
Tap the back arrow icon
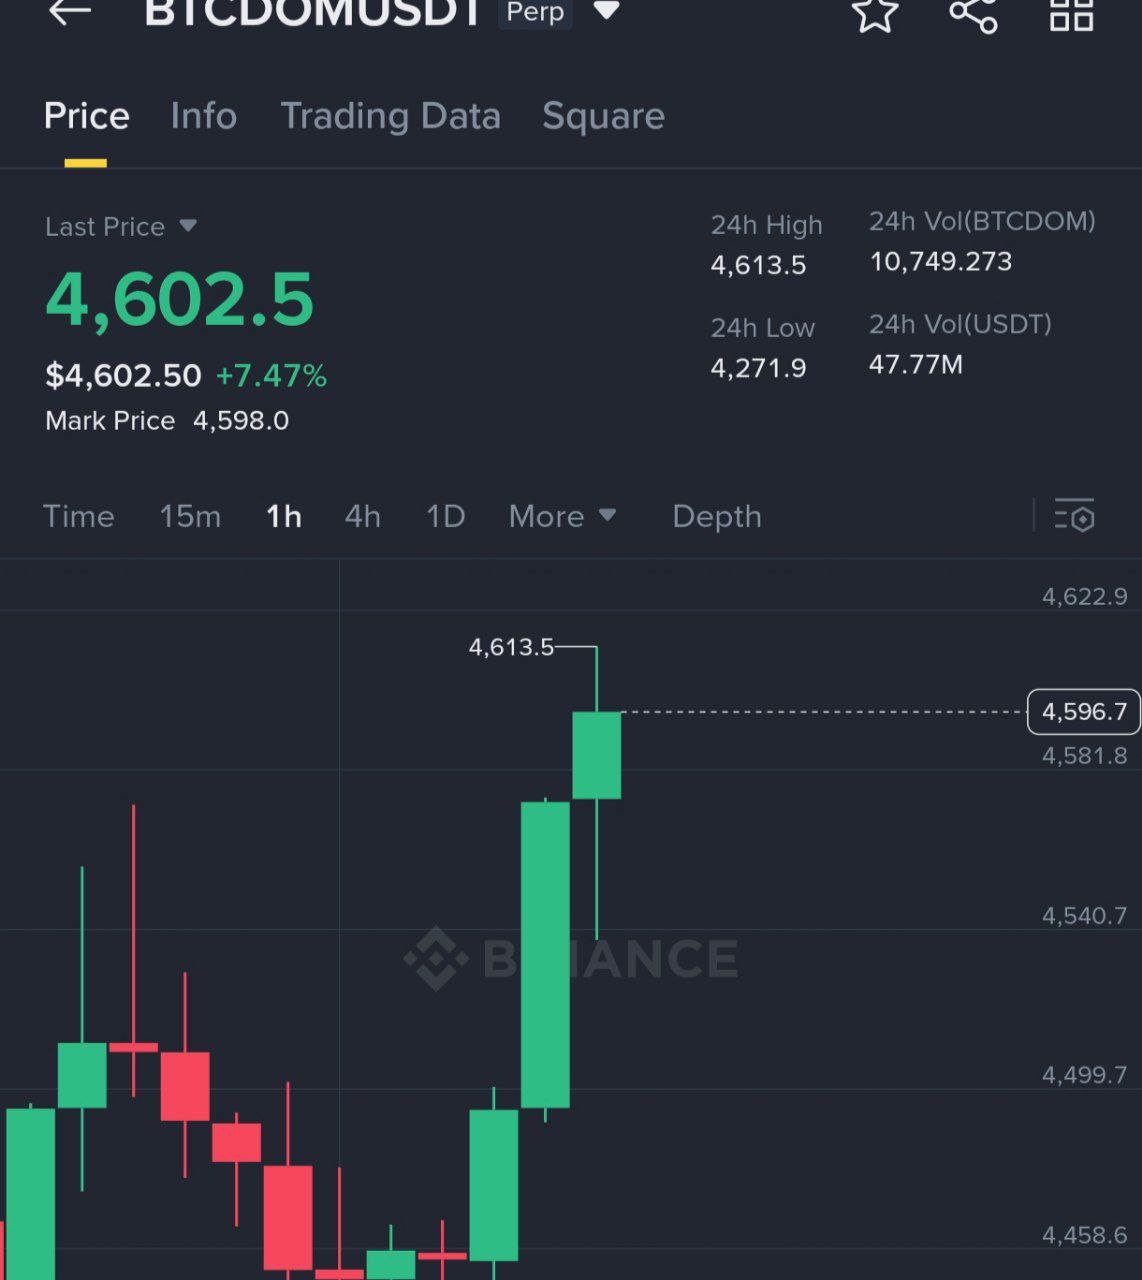point(70,11)
